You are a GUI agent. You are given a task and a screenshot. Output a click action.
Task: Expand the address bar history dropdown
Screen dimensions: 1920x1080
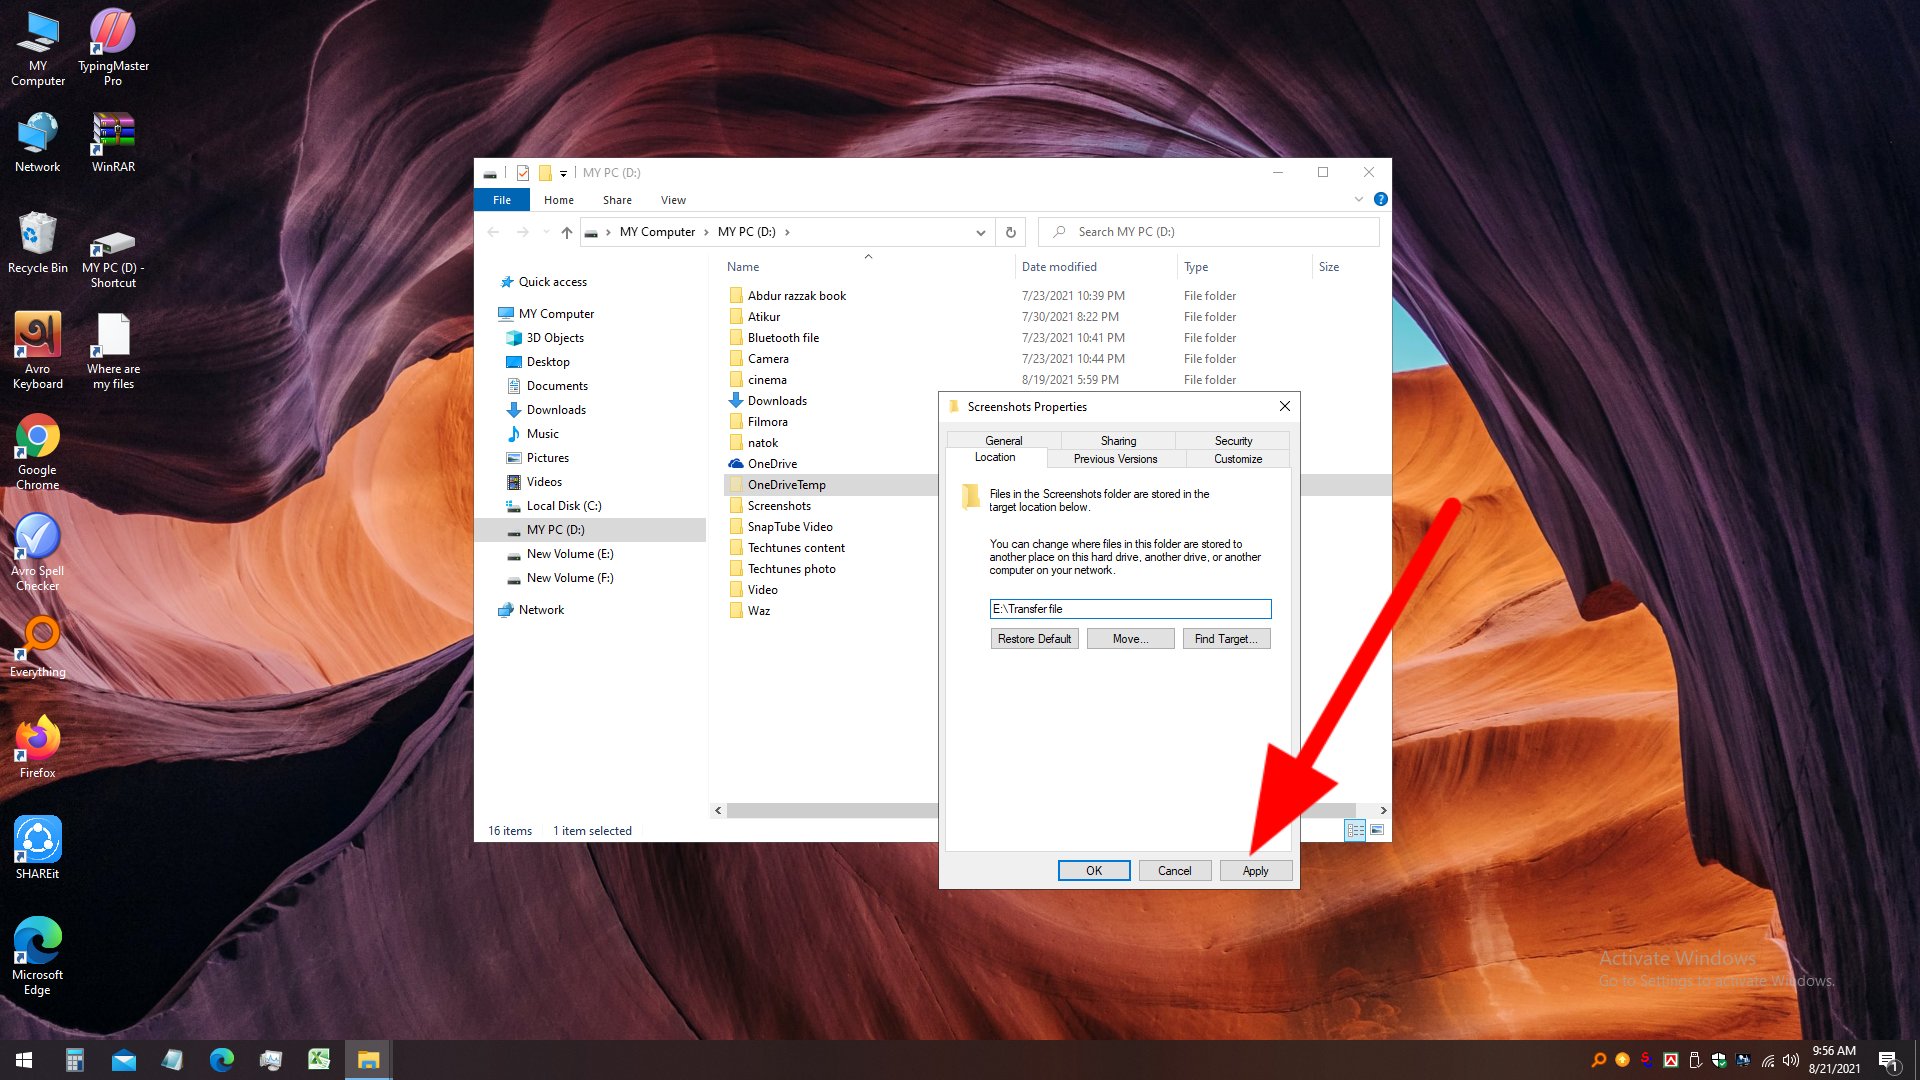pyautogui.click(x=980, y=231)
